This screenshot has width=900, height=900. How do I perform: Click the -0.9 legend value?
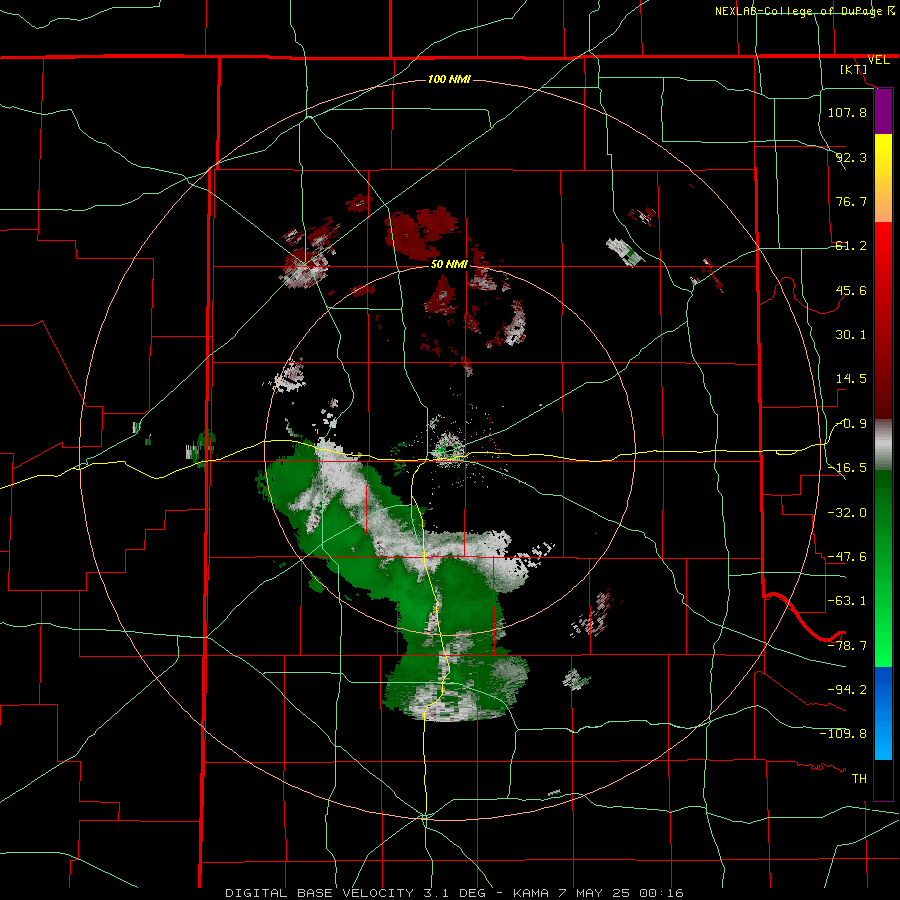851,424
